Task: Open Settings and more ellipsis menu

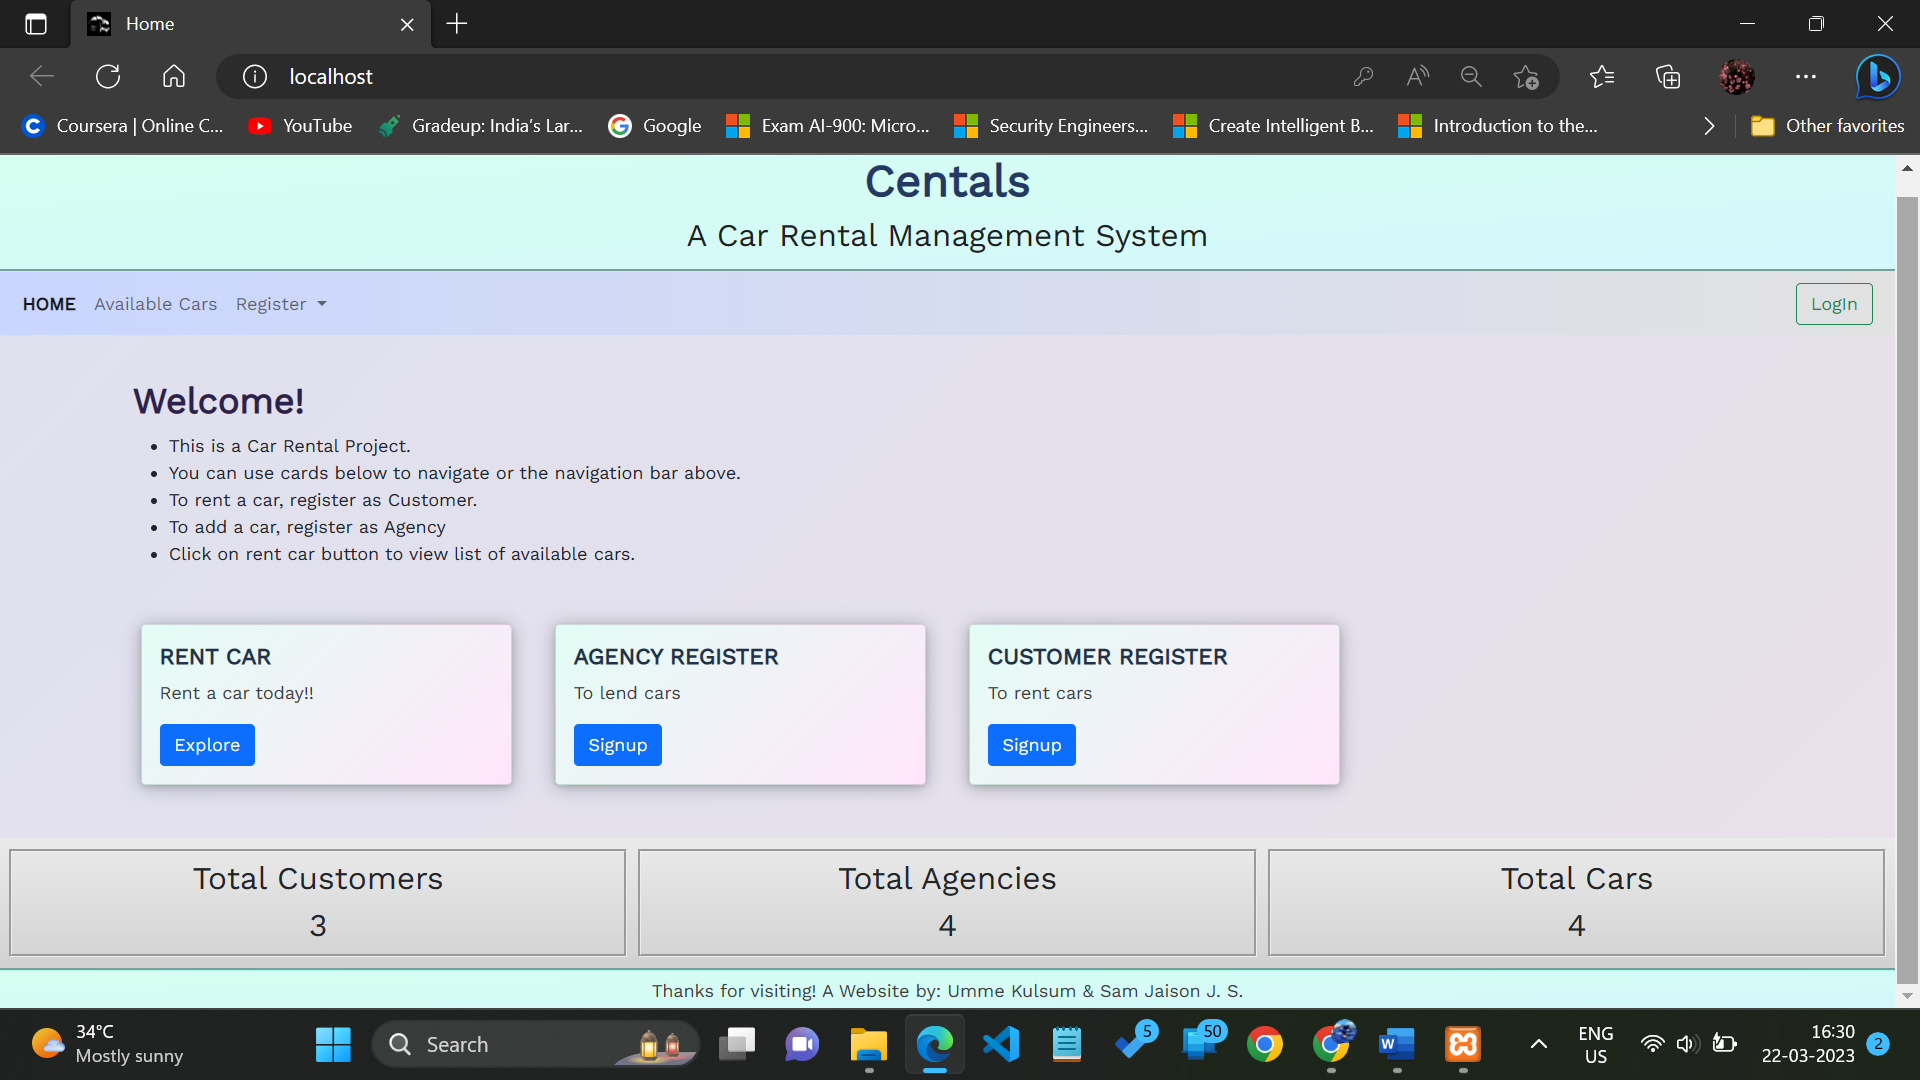Action: click(x=1805, y=77)
